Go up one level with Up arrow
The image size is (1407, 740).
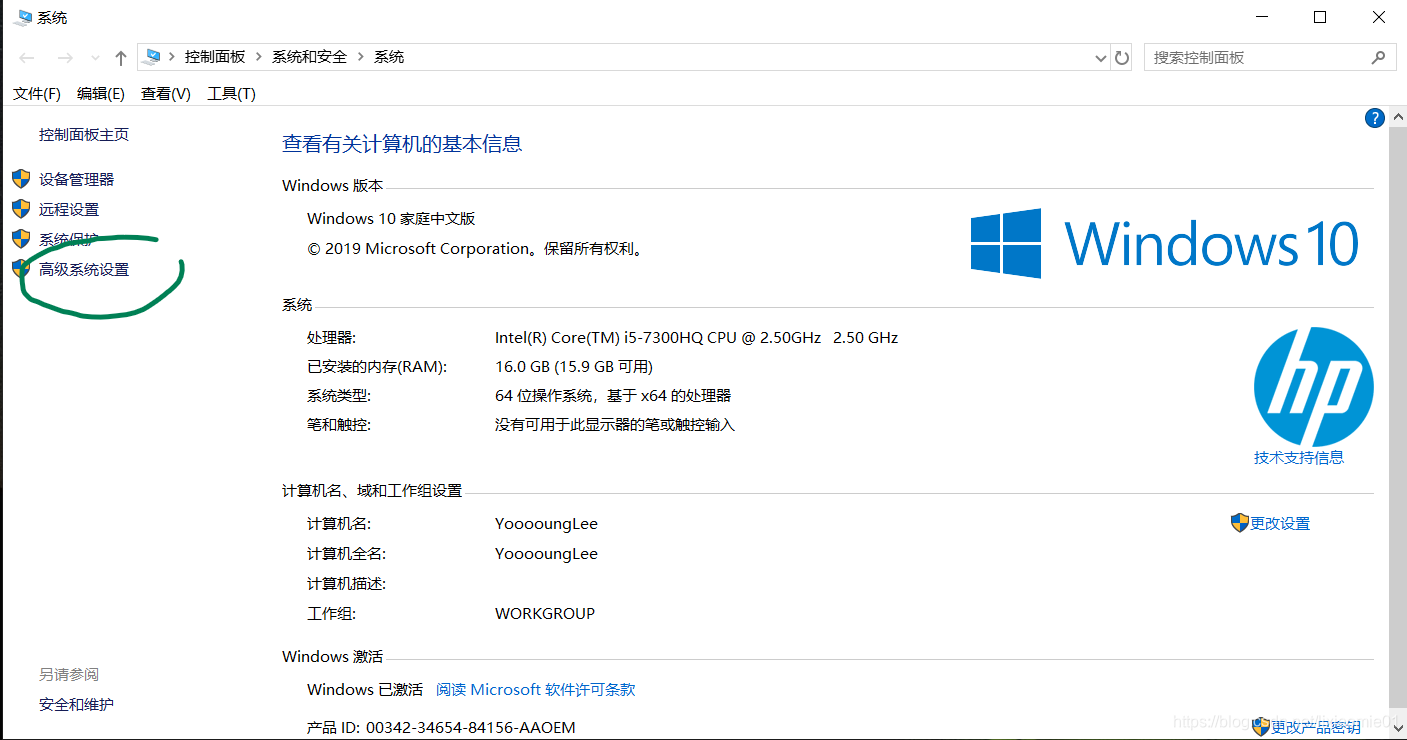tap(121, 58)
